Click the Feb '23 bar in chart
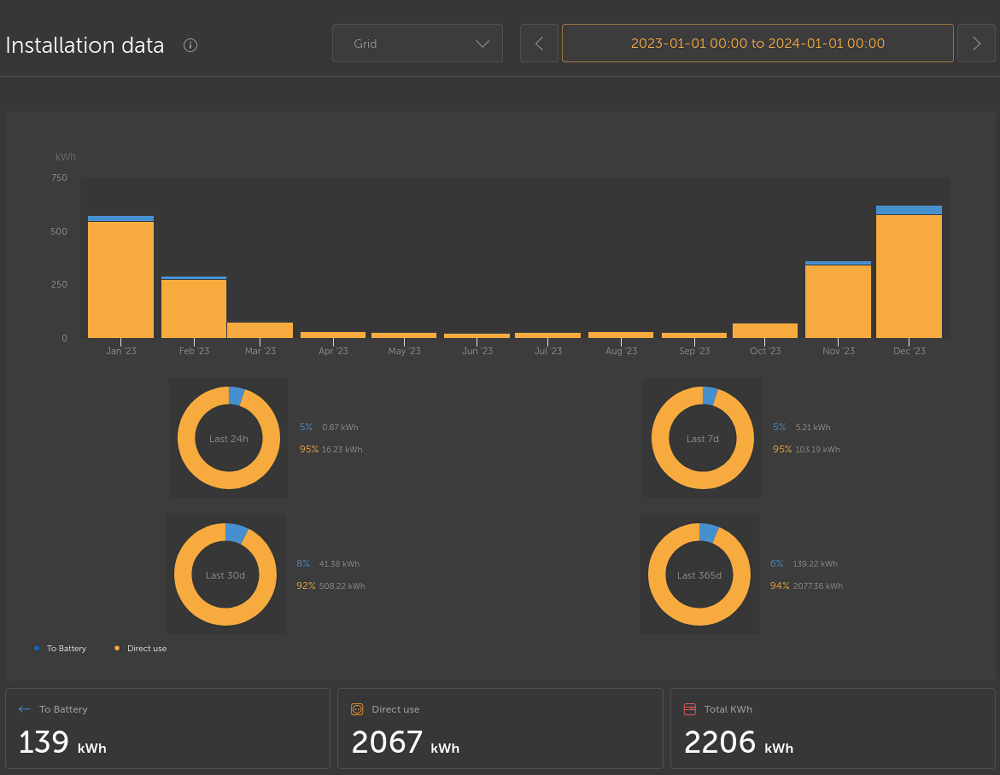This screenshot has width=1000, height=775. tap(194, 307)
